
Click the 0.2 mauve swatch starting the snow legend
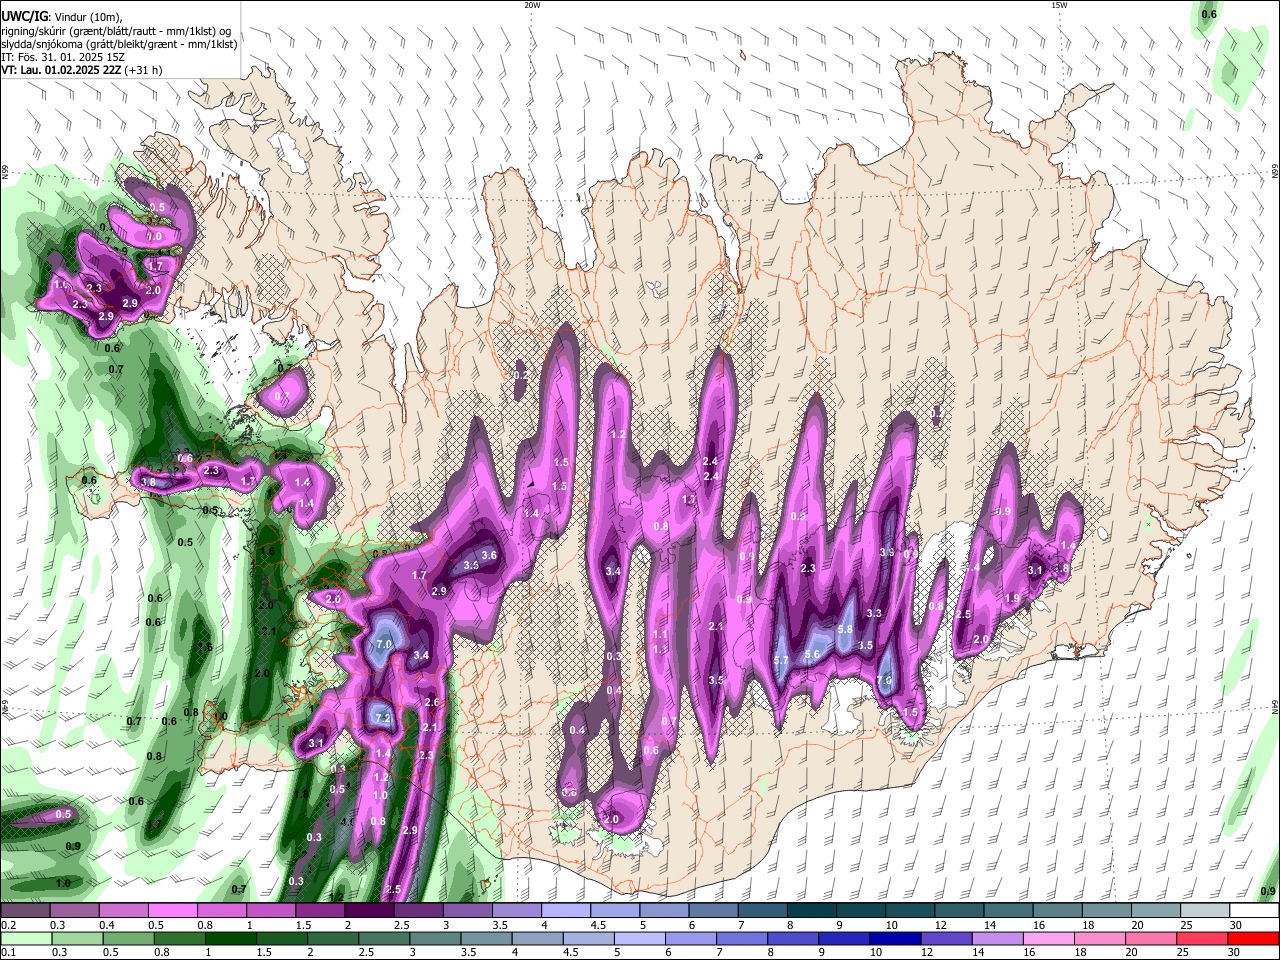tap(25, 911)
